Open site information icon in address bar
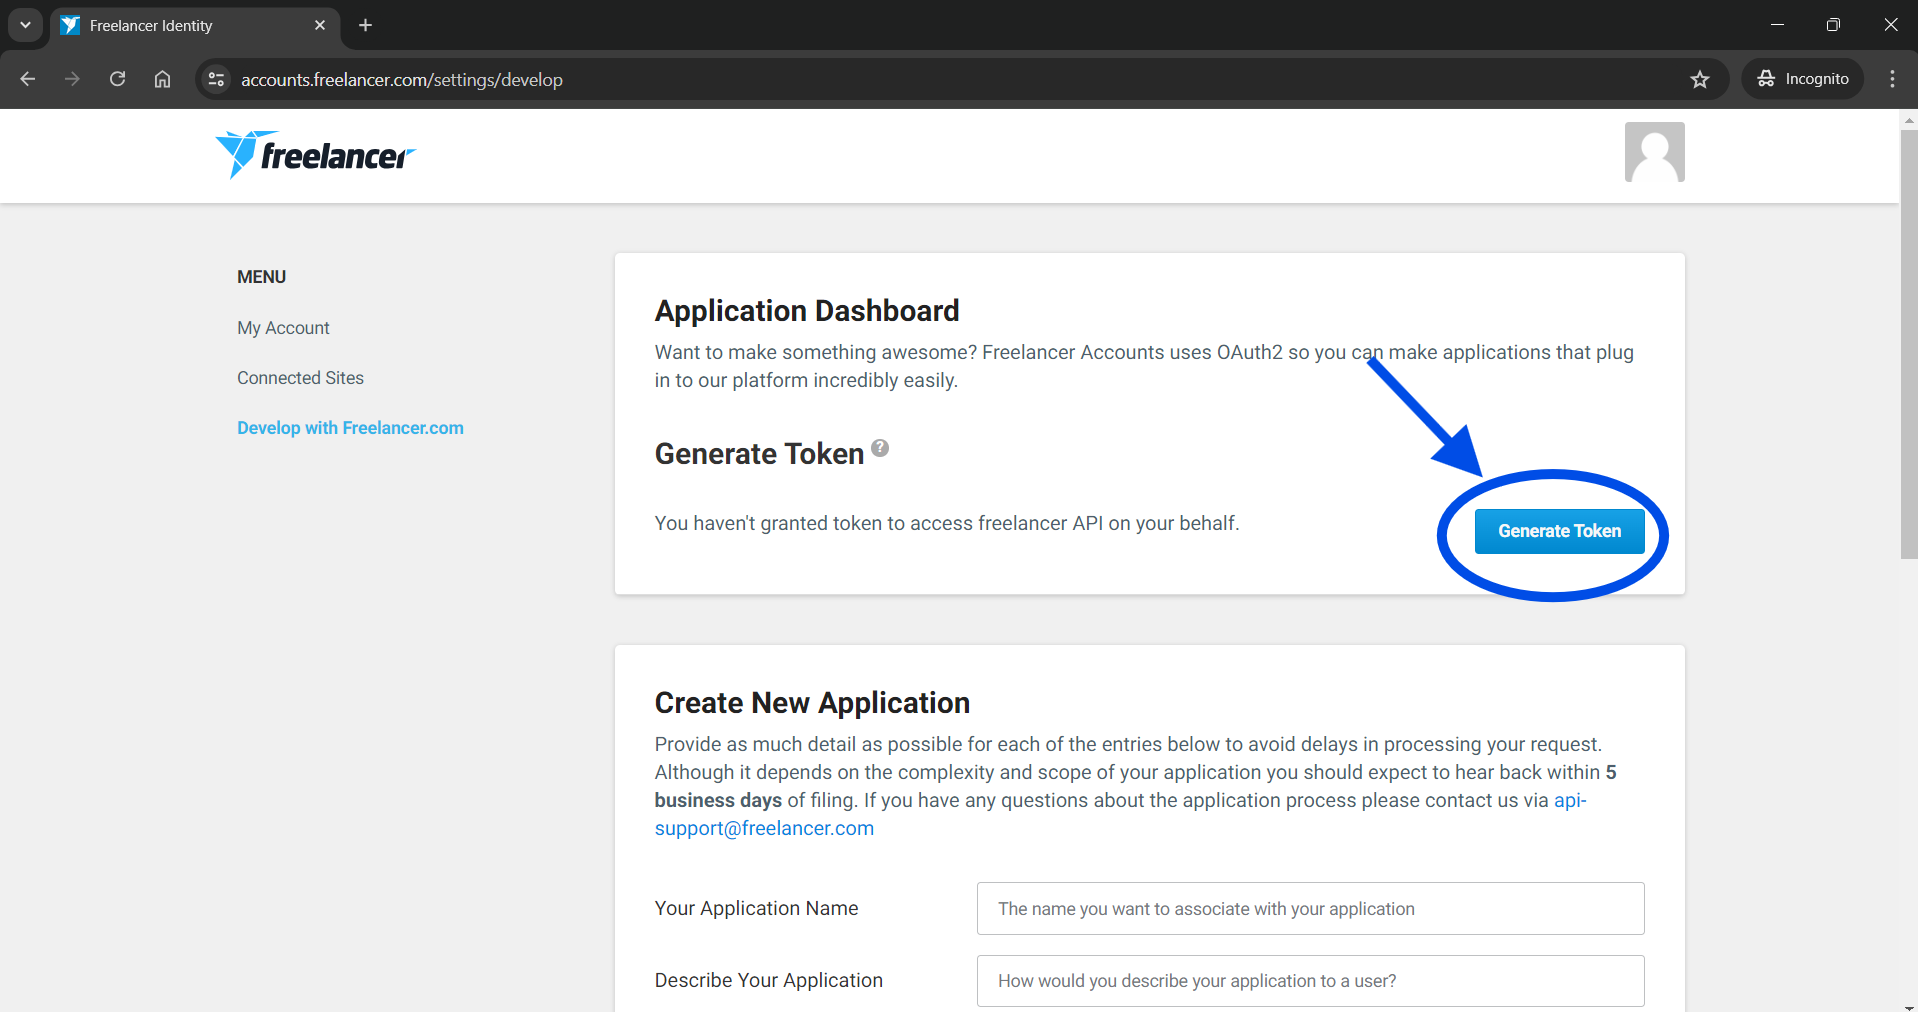Image resolution: width=1918 pixels, height=1012 pixels. [x=215, y=79]
